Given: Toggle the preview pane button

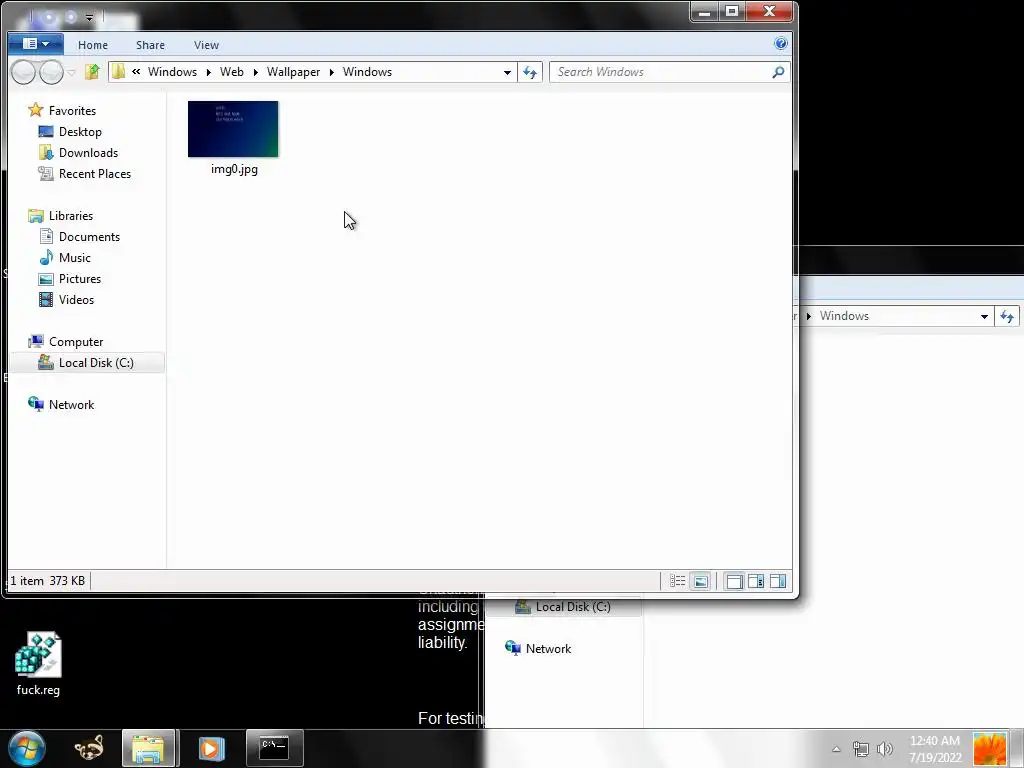Looking at the screenshot, I should pyautogui.click(x=778, y=581).
